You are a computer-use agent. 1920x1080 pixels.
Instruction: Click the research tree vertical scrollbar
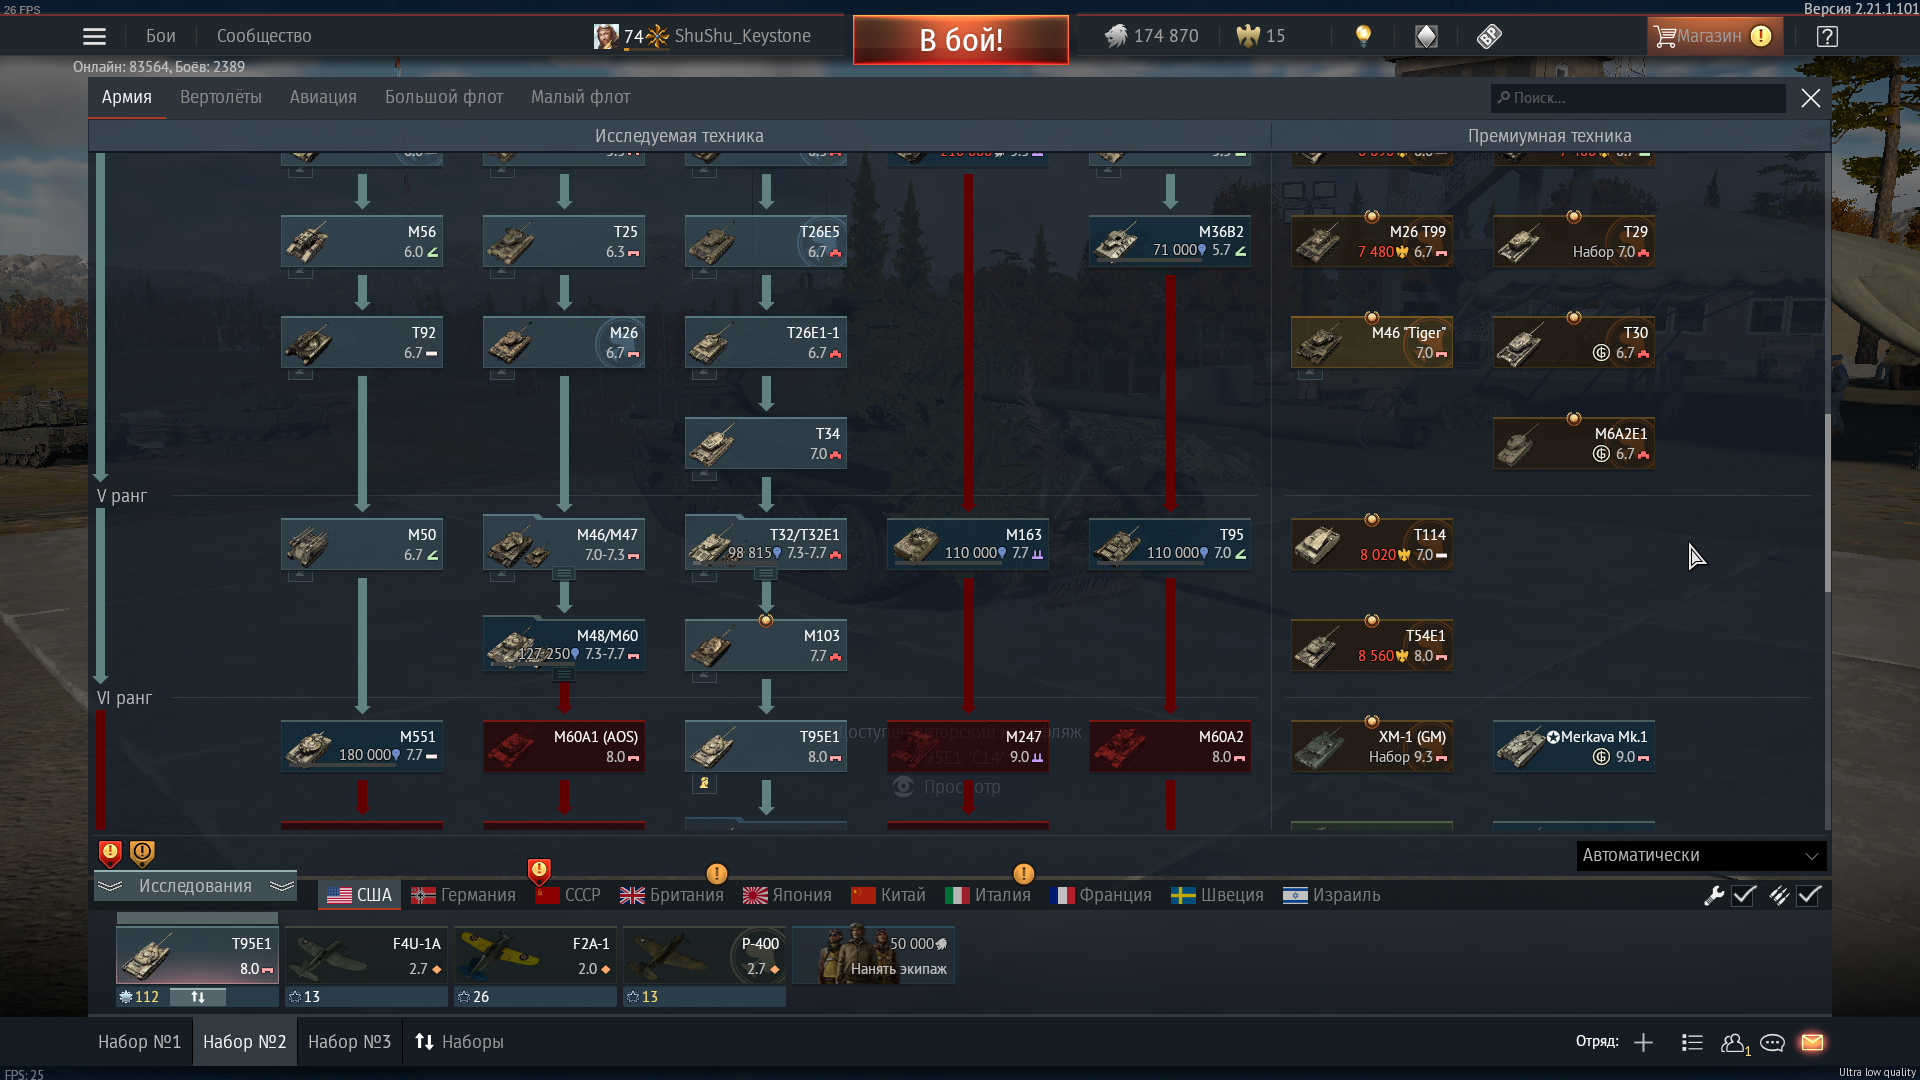pos(1828,503)
